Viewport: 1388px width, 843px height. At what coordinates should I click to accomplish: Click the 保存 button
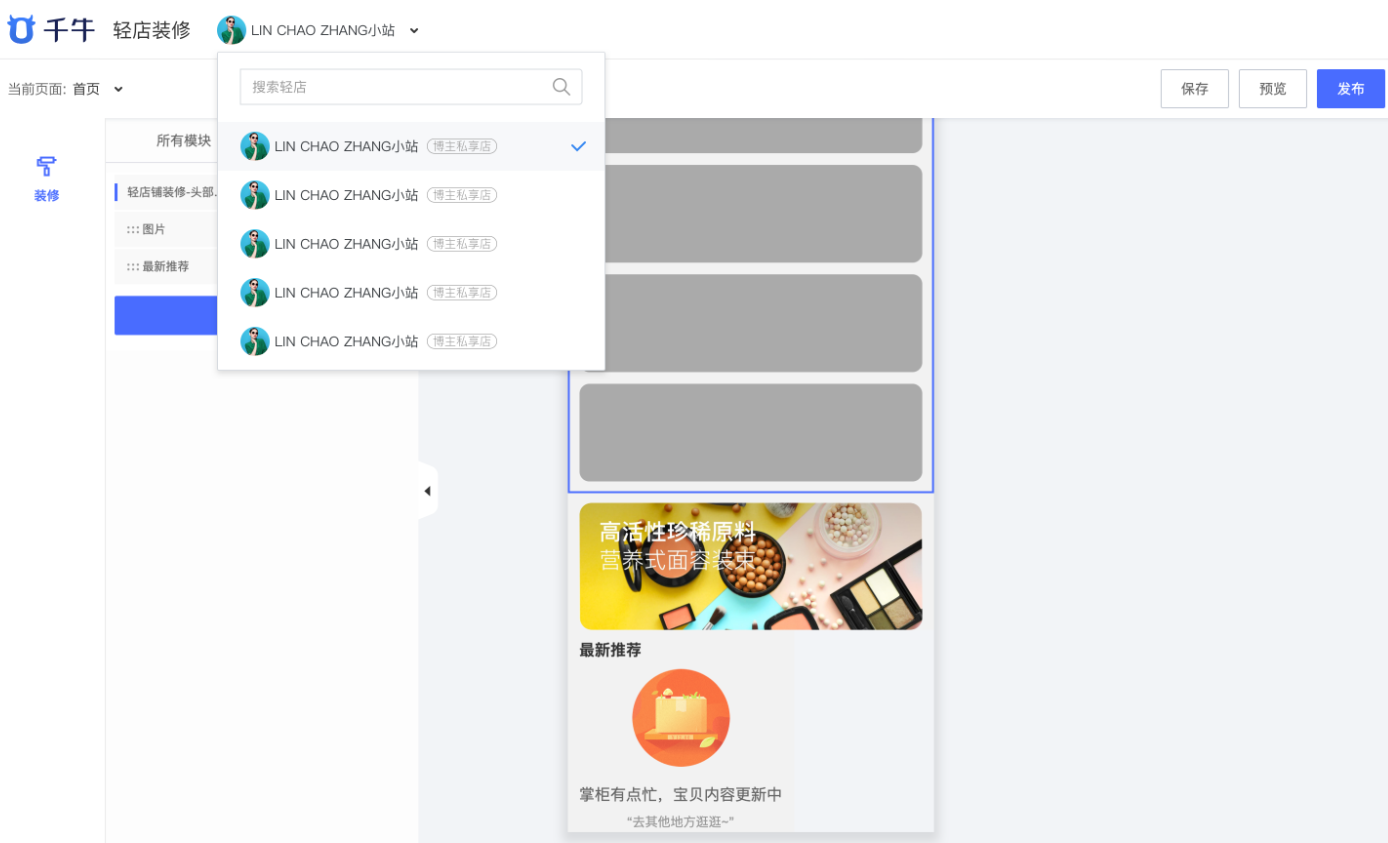tap(1194, 89)
